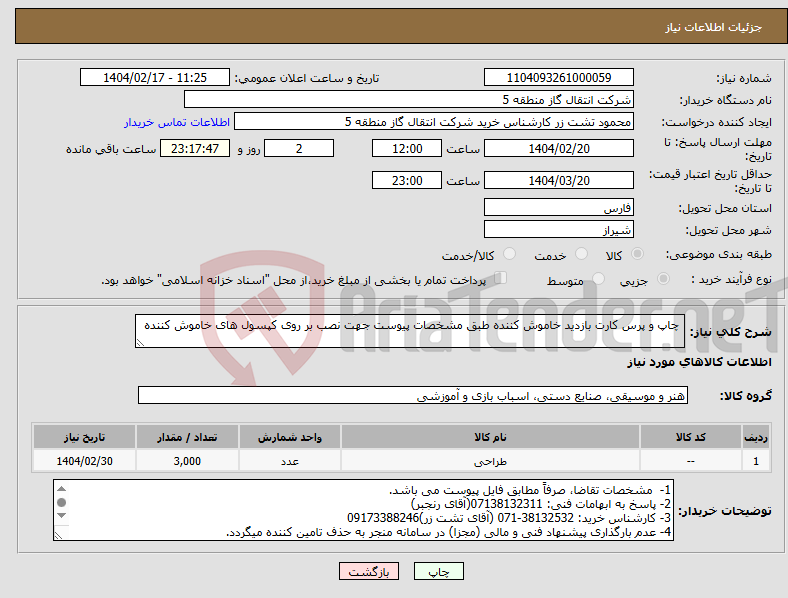Click the واحد شمارش column header
Image resolution: width=788 pixels, height=598 pixels.
point(290,437)
